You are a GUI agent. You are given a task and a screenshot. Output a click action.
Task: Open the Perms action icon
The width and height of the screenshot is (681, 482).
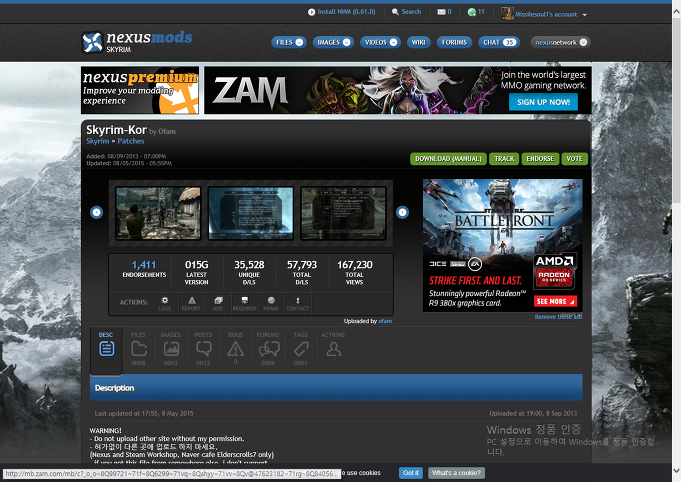(x=271, y=300)
